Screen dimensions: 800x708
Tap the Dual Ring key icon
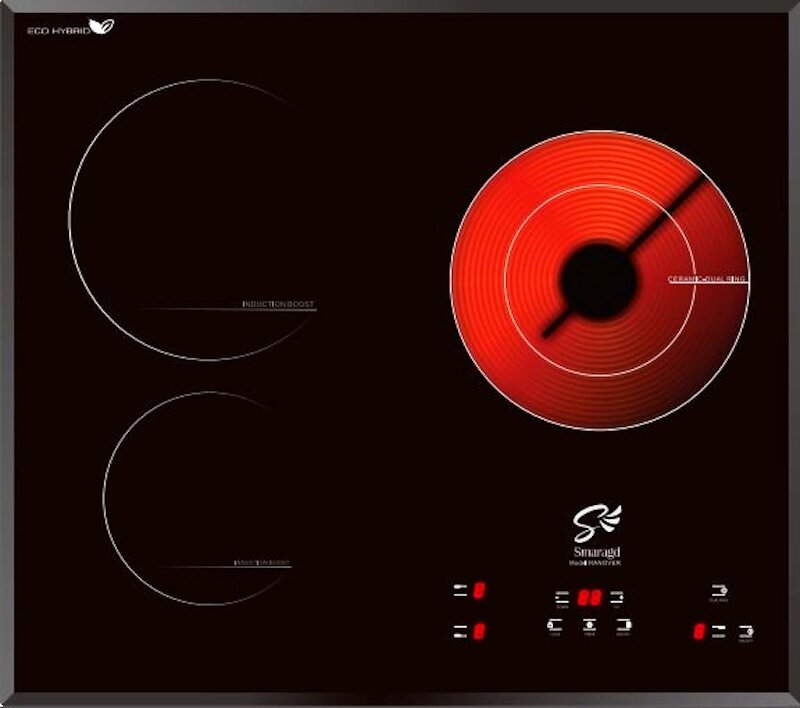pyautogui.click(x=718, y=591)
